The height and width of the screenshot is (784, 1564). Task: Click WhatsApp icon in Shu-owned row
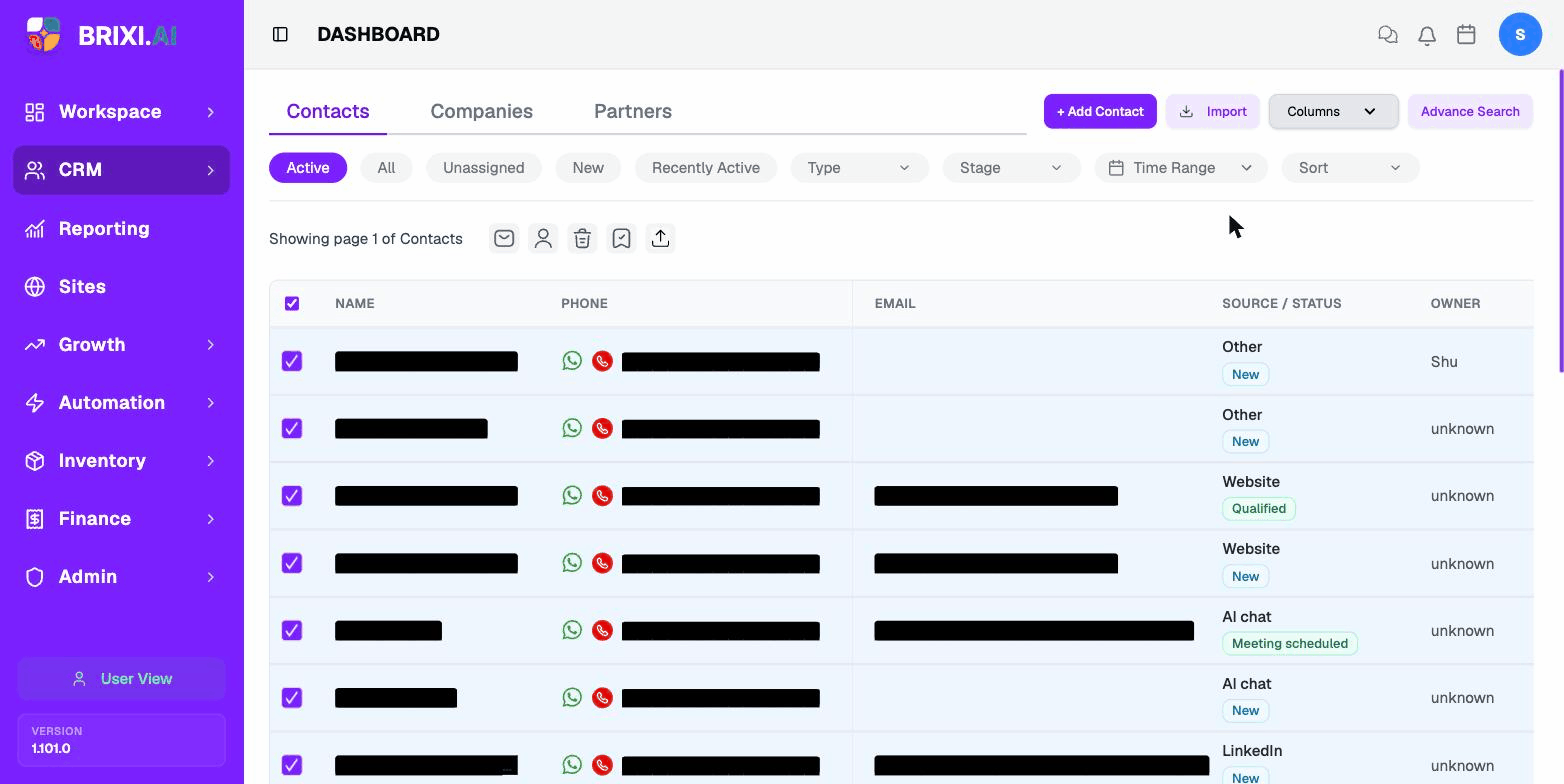572,361
